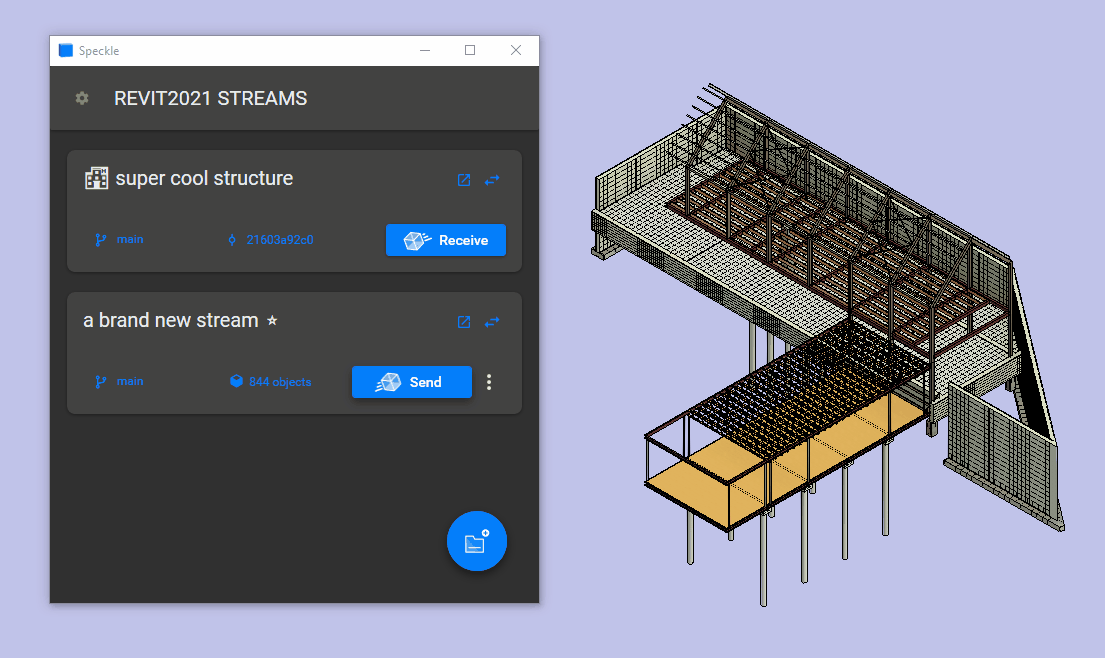Click the 3D structure model preview
This screenshot has width=1105, height=658.
click(x=827, y=344)
